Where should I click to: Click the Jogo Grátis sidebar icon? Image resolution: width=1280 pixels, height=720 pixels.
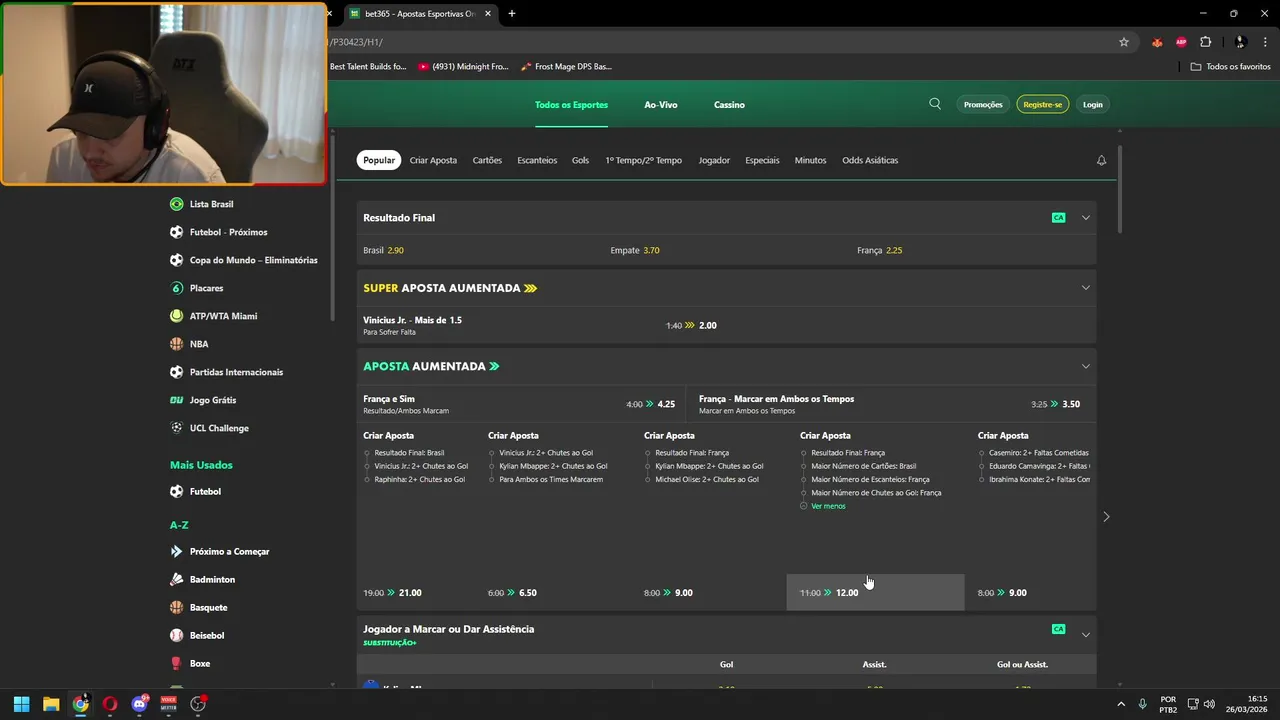(177, 400)
